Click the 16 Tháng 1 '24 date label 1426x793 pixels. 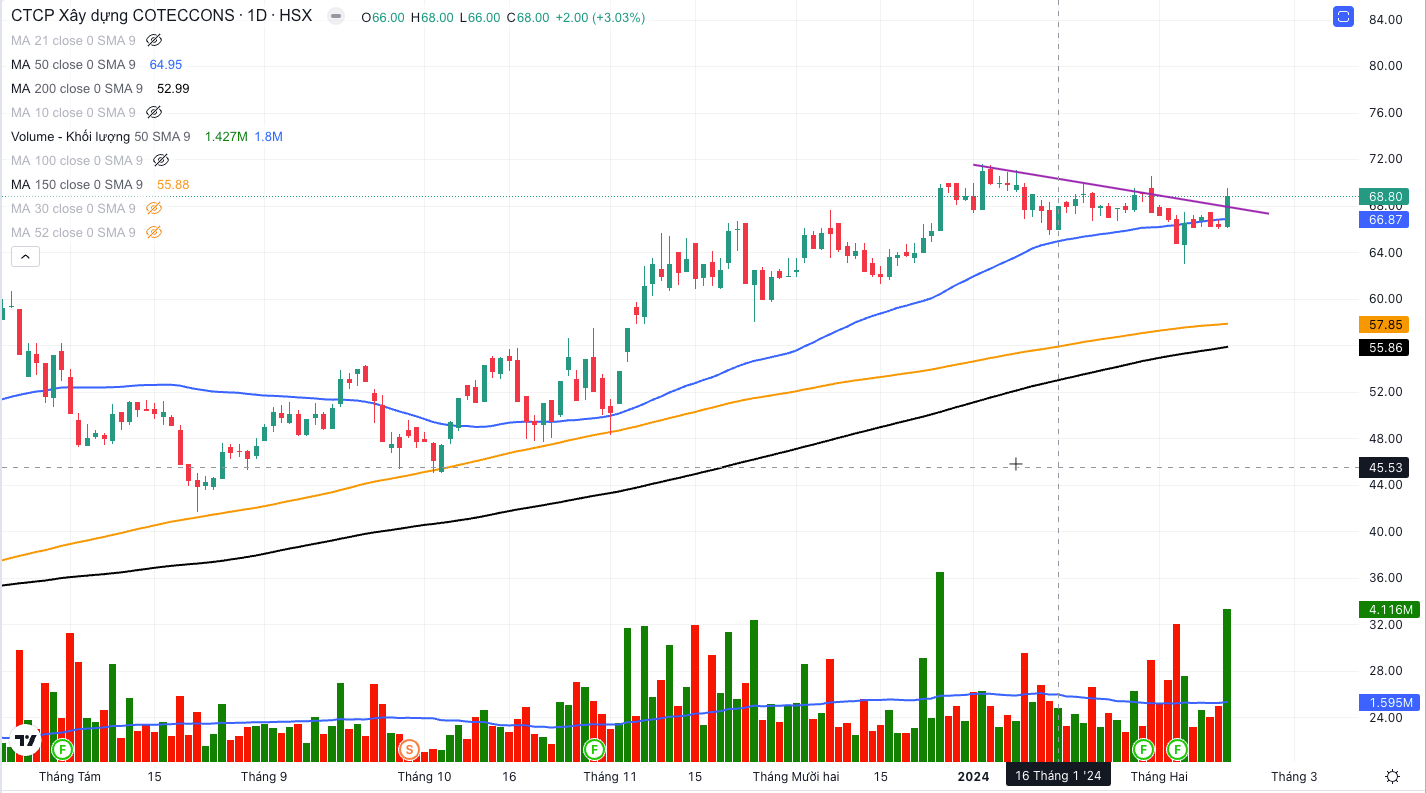[1058, 776]
